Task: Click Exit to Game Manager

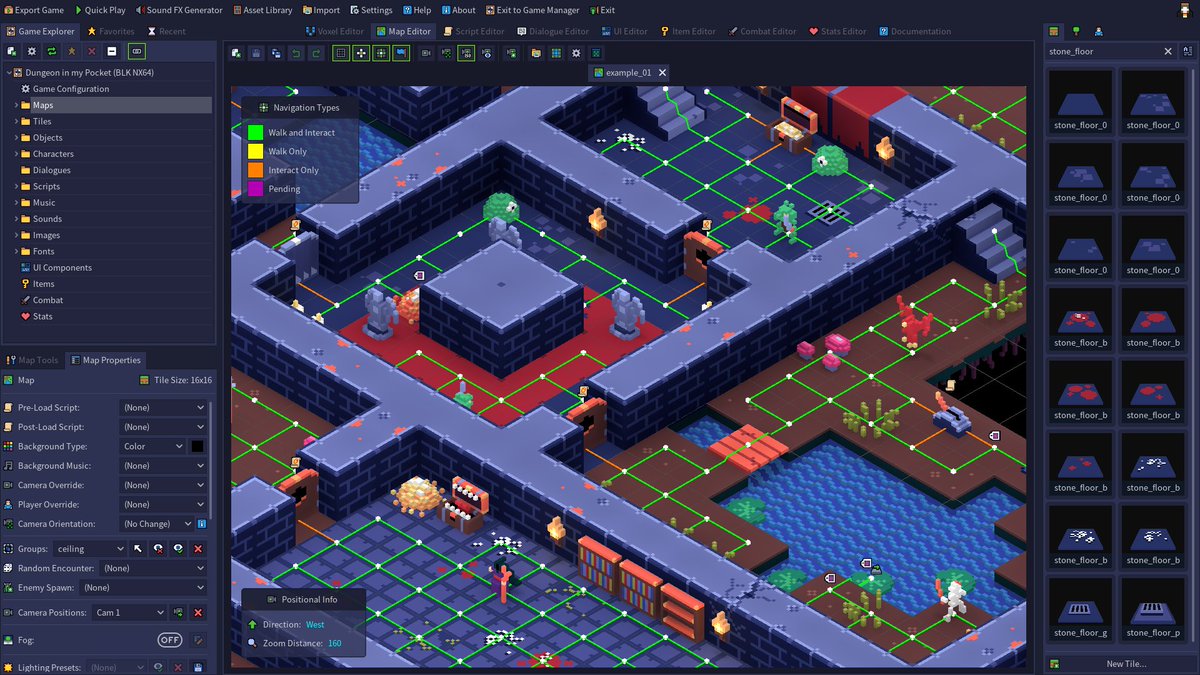Action: pos(532,10)
